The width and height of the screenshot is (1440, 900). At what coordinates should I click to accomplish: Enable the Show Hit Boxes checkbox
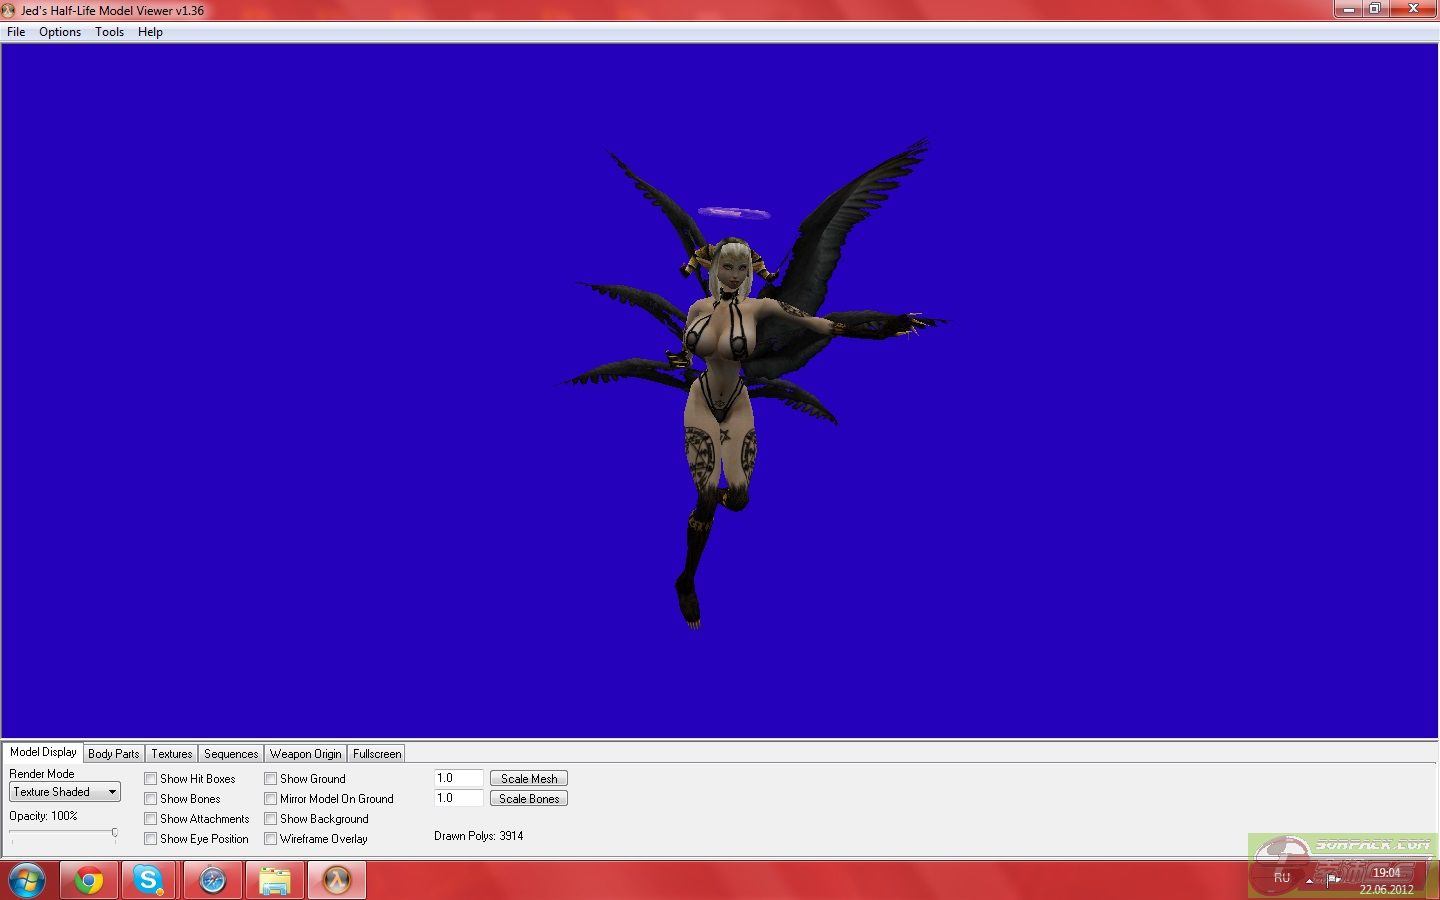click(151, 779)
